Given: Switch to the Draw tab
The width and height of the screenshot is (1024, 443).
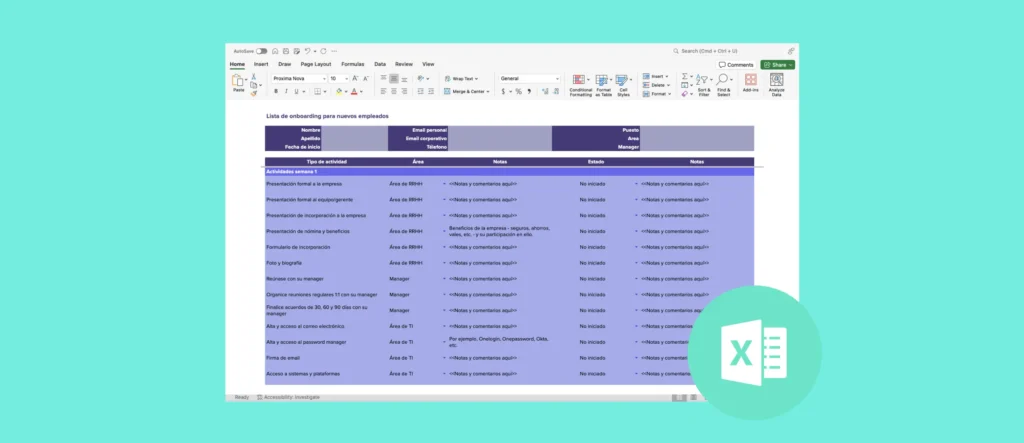Looking at the screenshot, I should click(285, 64).
